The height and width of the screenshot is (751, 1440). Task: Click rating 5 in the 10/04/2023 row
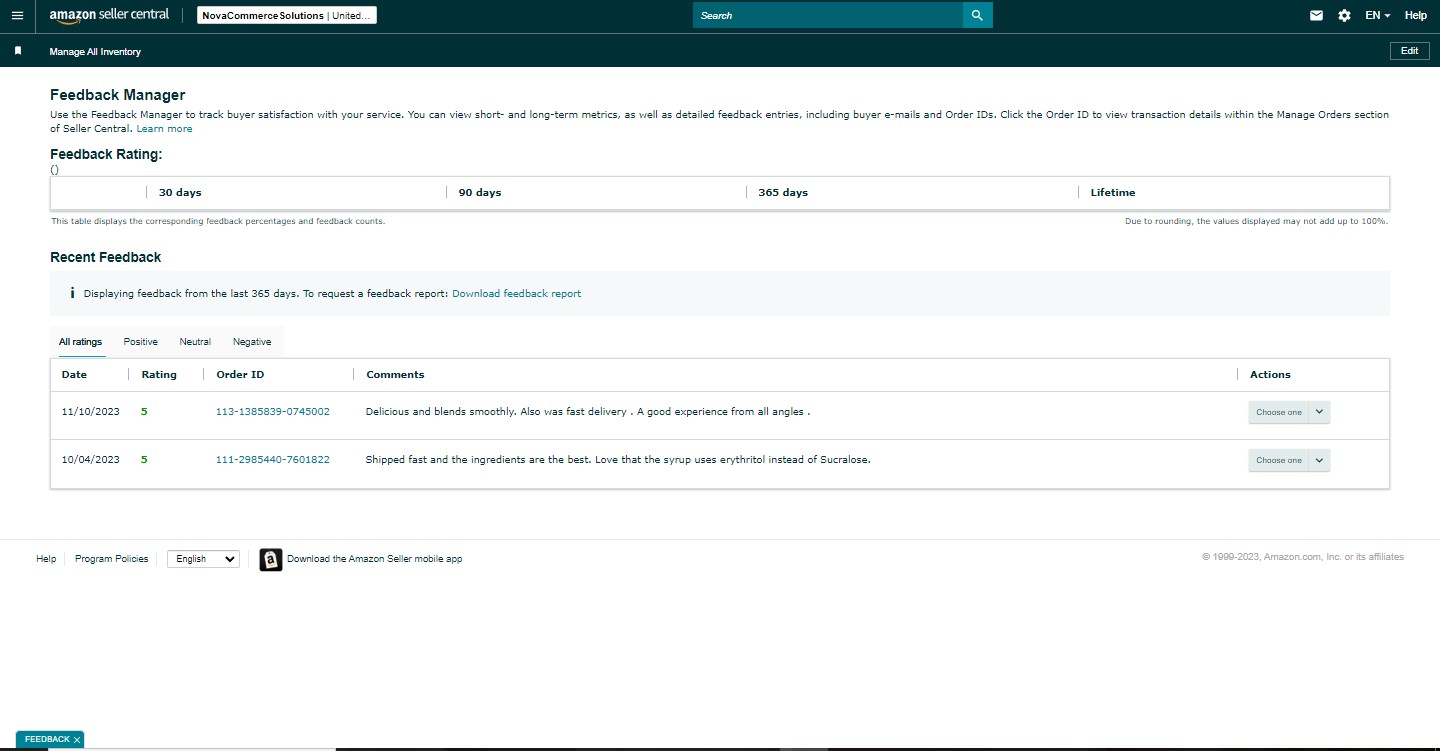coord(144,460)
